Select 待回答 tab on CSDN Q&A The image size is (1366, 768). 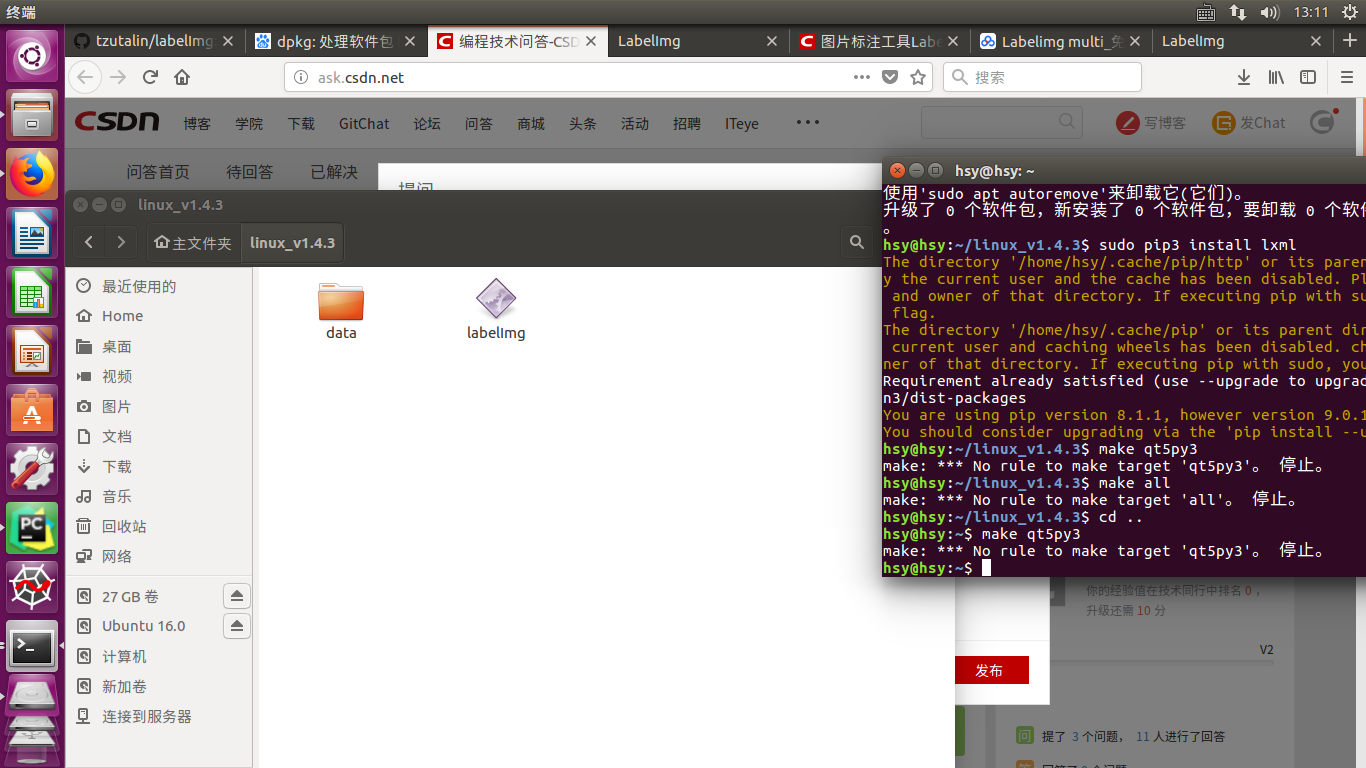pyautogui.click(x=249, y=172)
